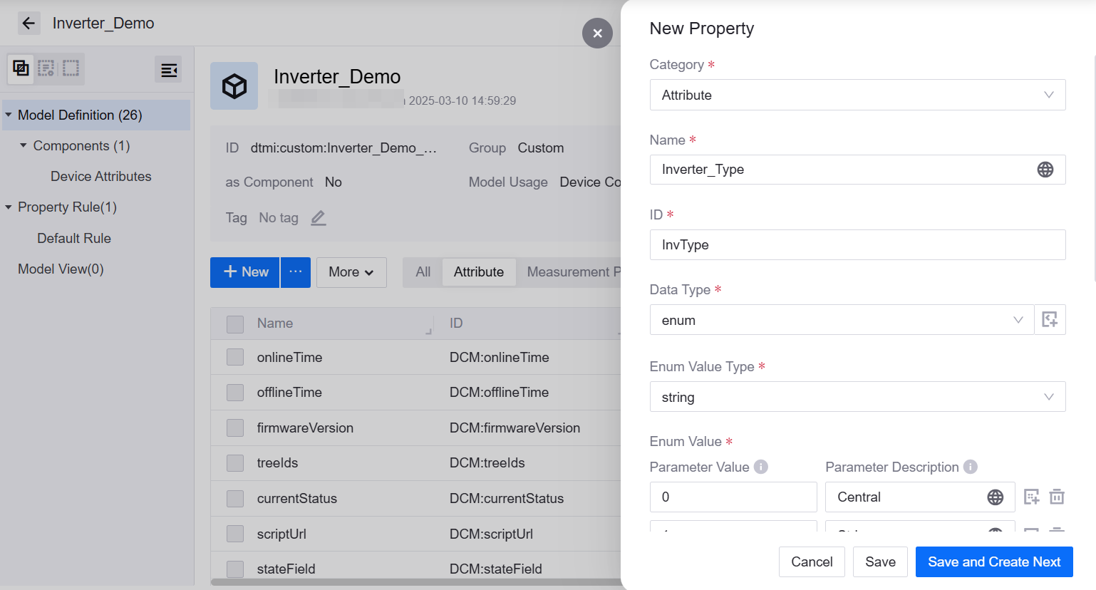Click the globe icon in Name field

pos(1045,170)
